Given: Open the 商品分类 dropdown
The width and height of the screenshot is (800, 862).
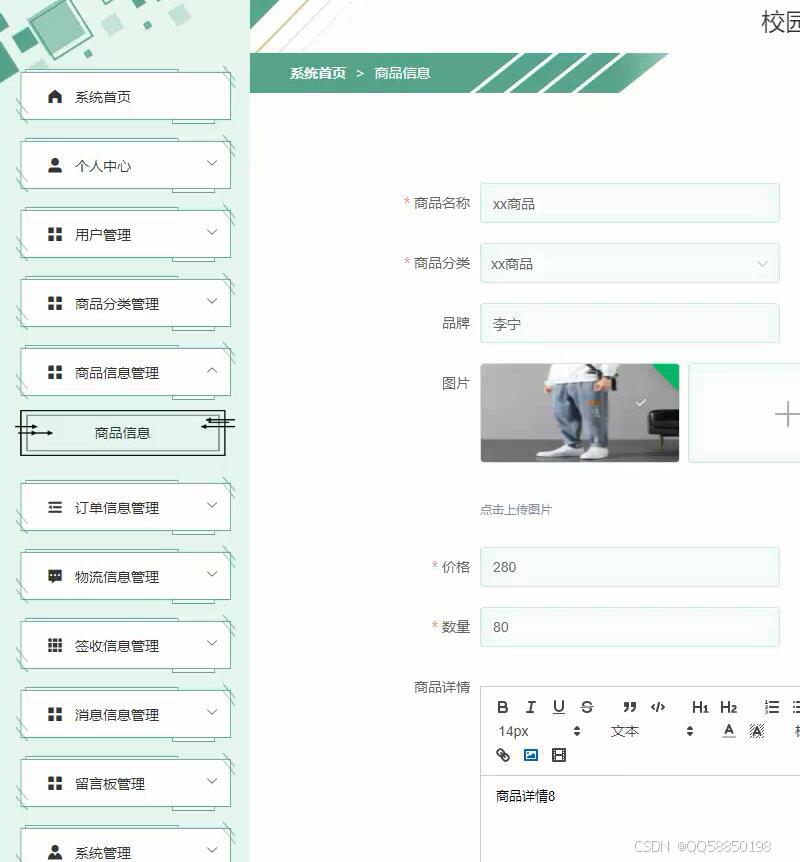Looking at the screenshot, I should pos(630,263).
